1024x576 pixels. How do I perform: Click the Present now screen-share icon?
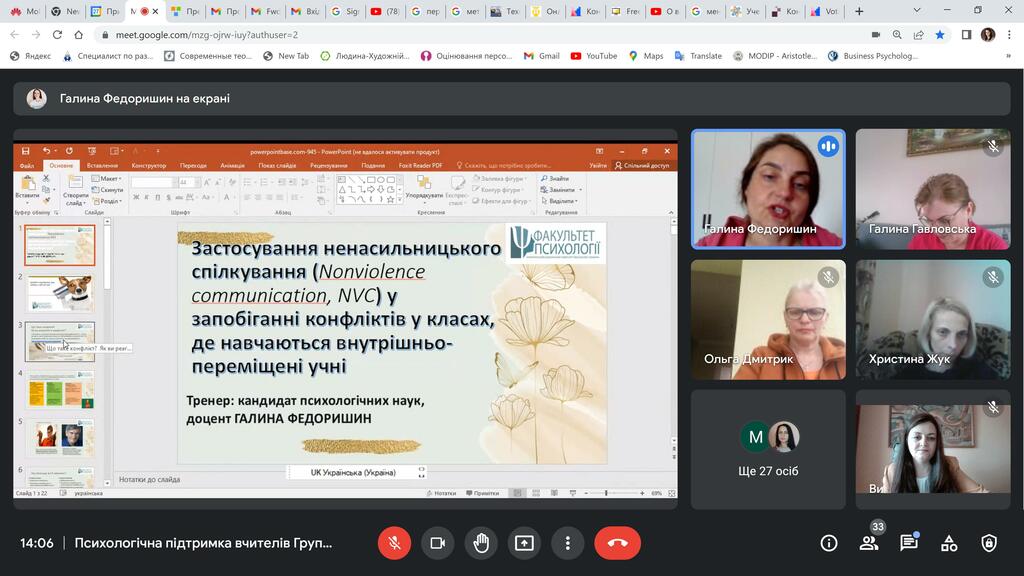point(524,543)
